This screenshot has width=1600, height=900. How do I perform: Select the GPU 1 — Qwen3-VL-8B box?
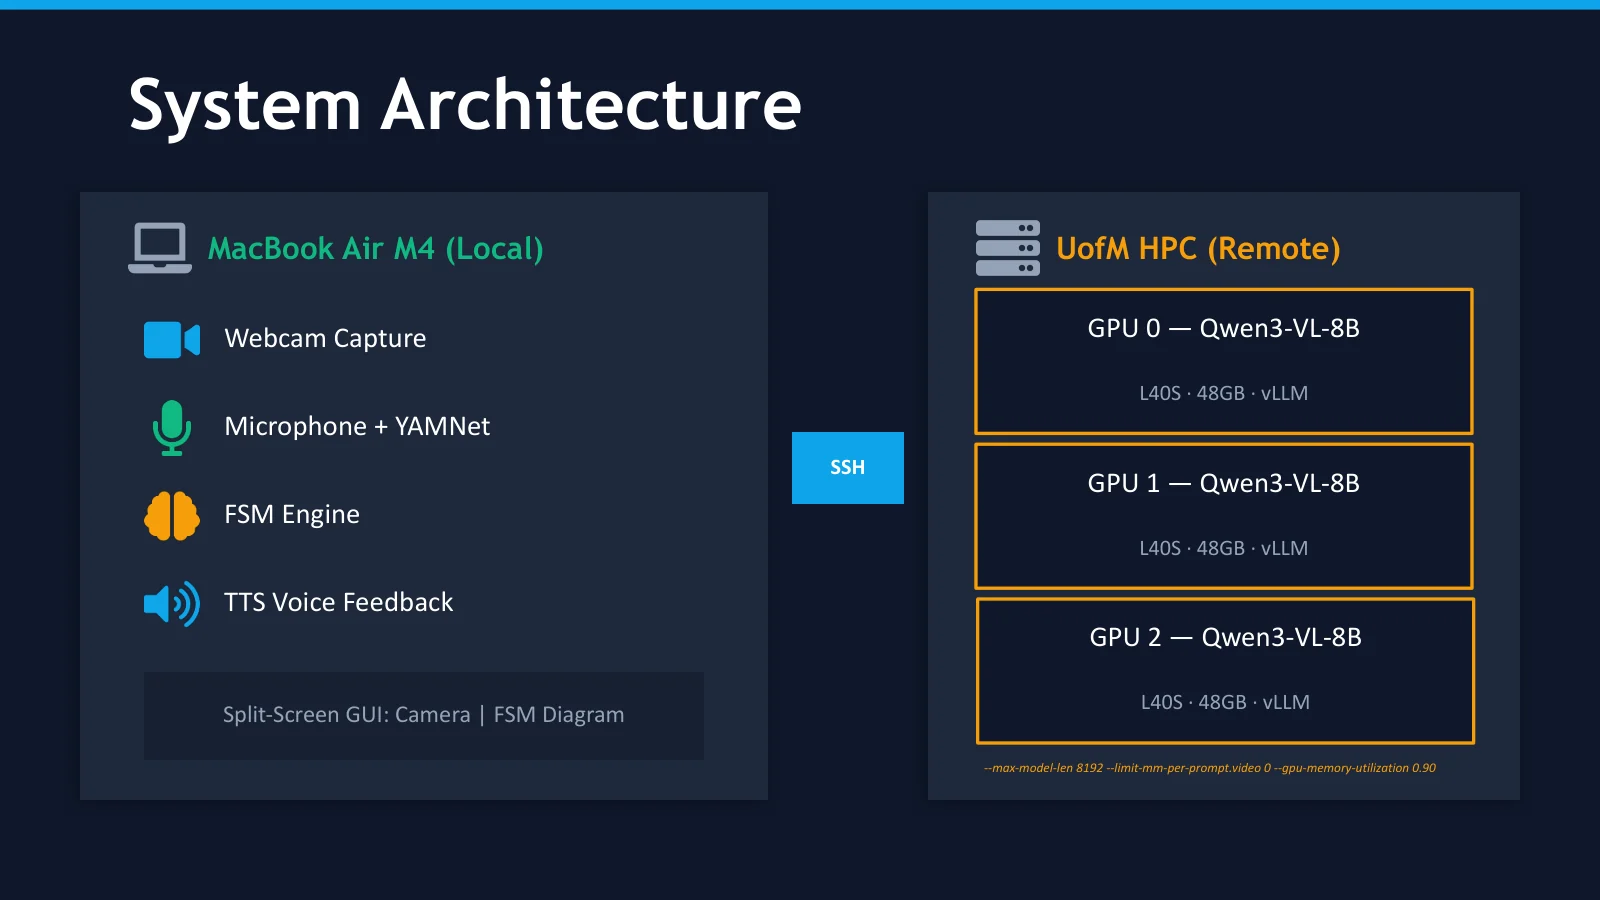[x=1224, y=516]
